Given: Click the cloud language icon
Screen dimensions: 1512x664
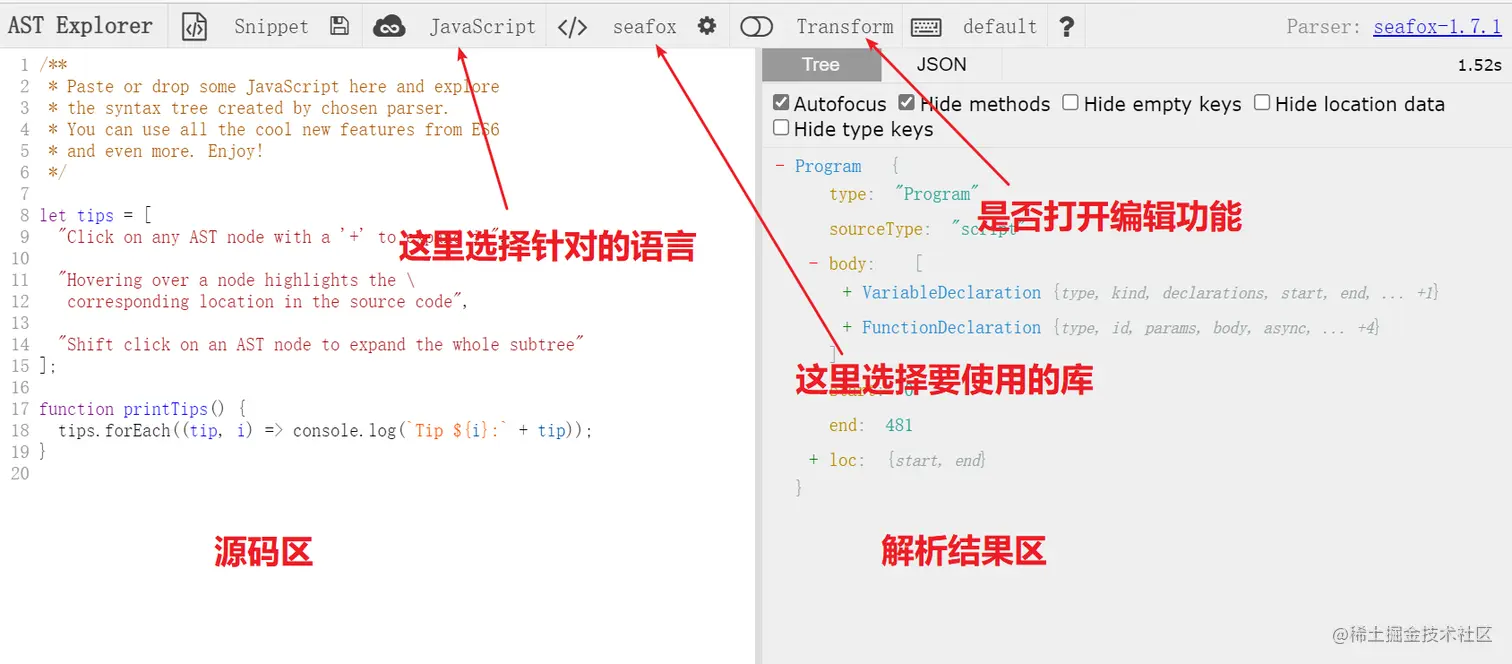Looking at the screenshot, I should tap(389, 27).
